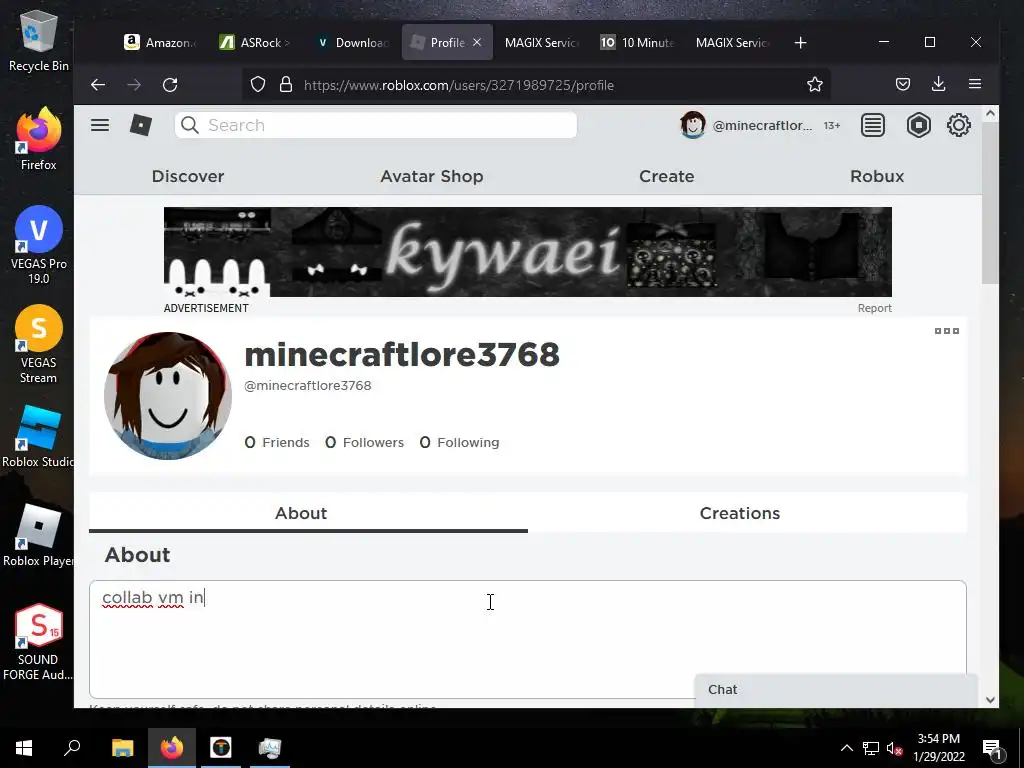Viewport: 1024px width, 768px height.
Task: Reload the page with refresh icon
Action: (170, 85)
